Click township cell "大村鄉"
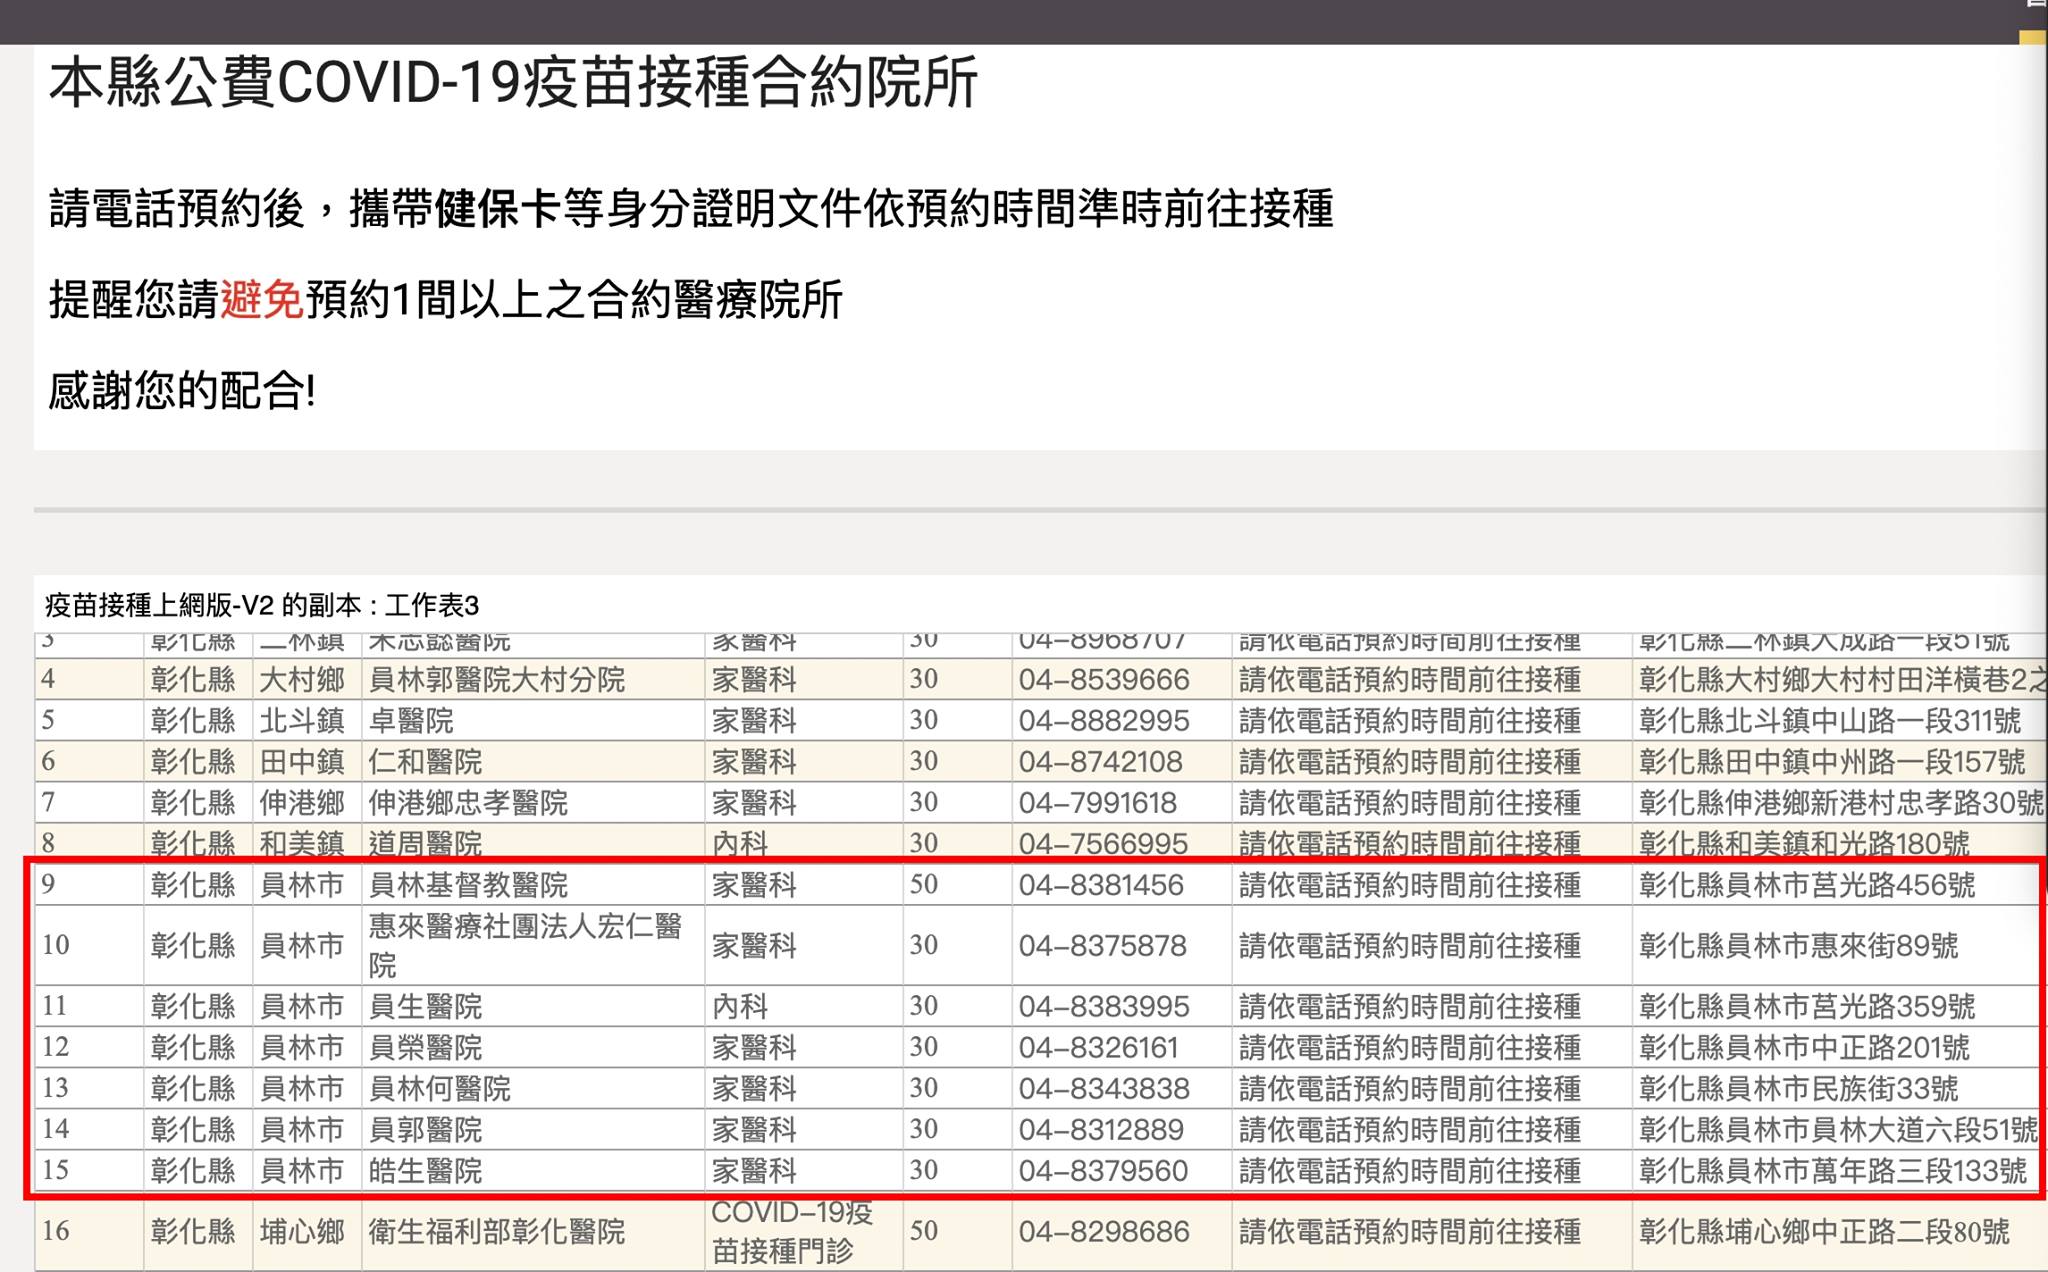 302,680
